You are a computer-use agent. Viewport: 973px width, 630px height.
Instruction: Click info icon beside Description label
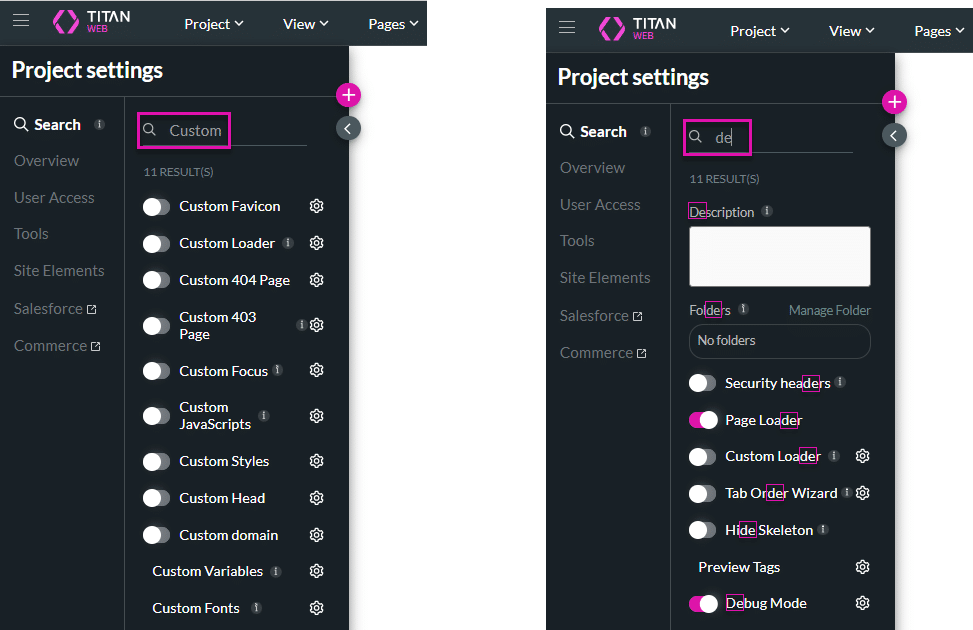(x=767, y=212)
